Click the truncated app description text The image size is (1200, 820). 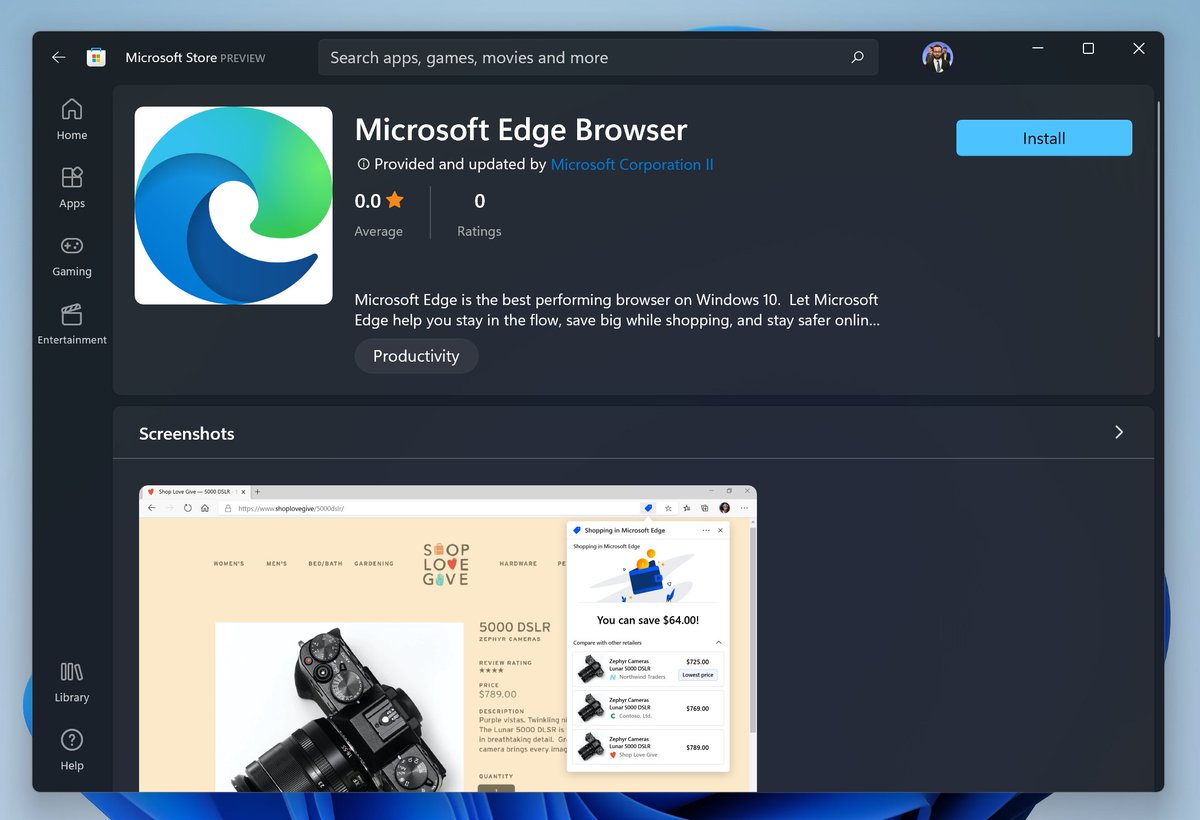pos(617,310)
